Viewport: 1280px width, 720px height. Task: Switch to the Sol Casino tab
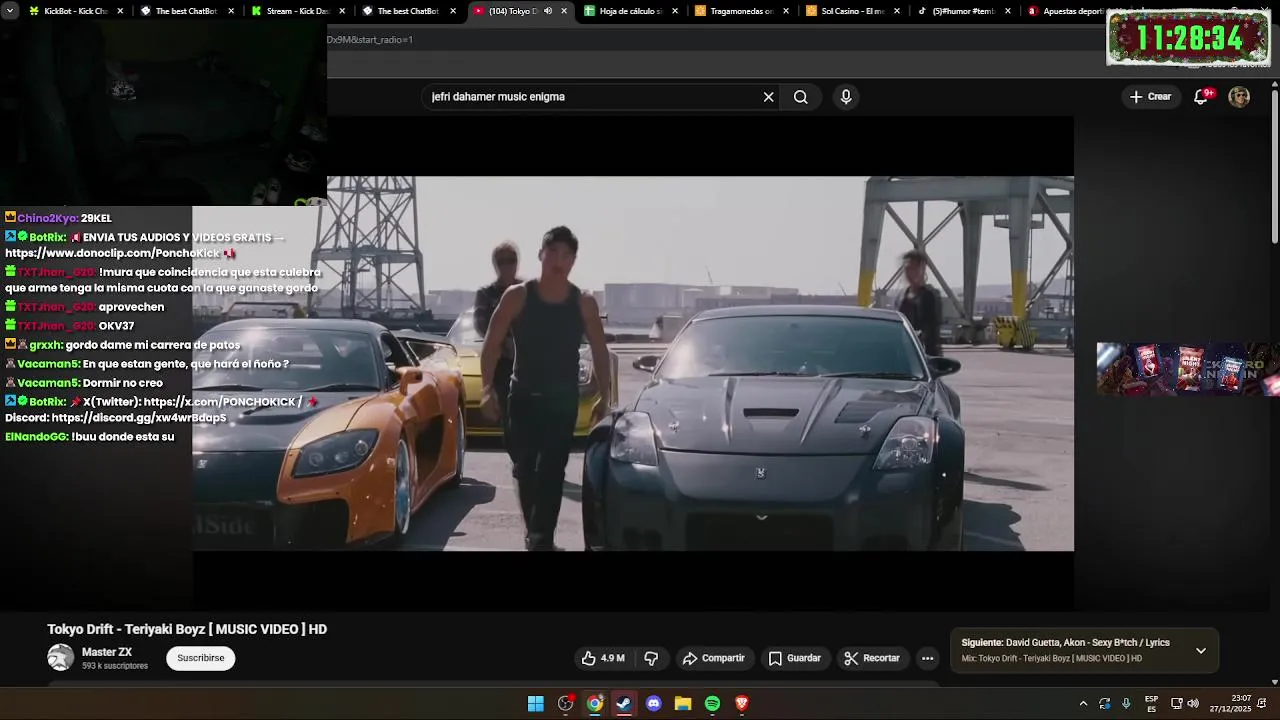pyautogui.click(x=853, y=11)
